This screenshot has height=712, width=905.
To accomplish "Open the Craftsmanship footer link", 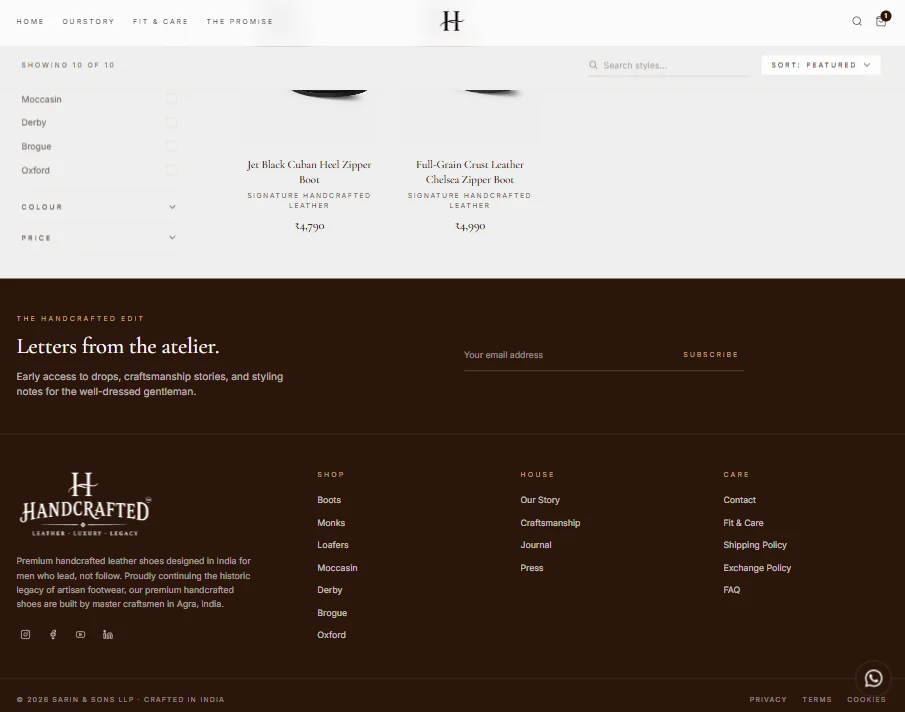I will click(x=550, y=523).
